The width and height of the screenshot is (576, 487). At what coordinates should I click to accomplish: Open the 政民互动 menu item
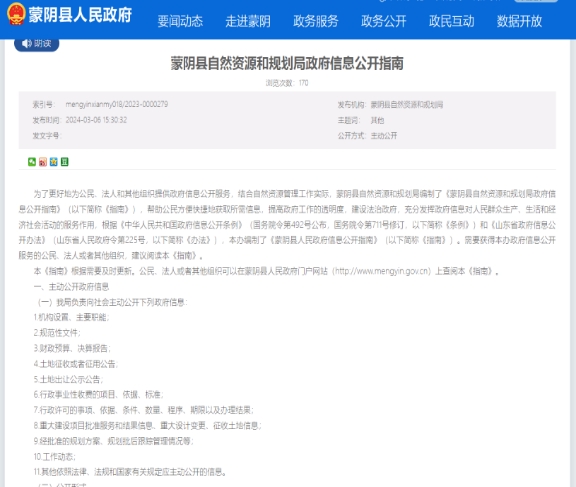click(451, 21)
